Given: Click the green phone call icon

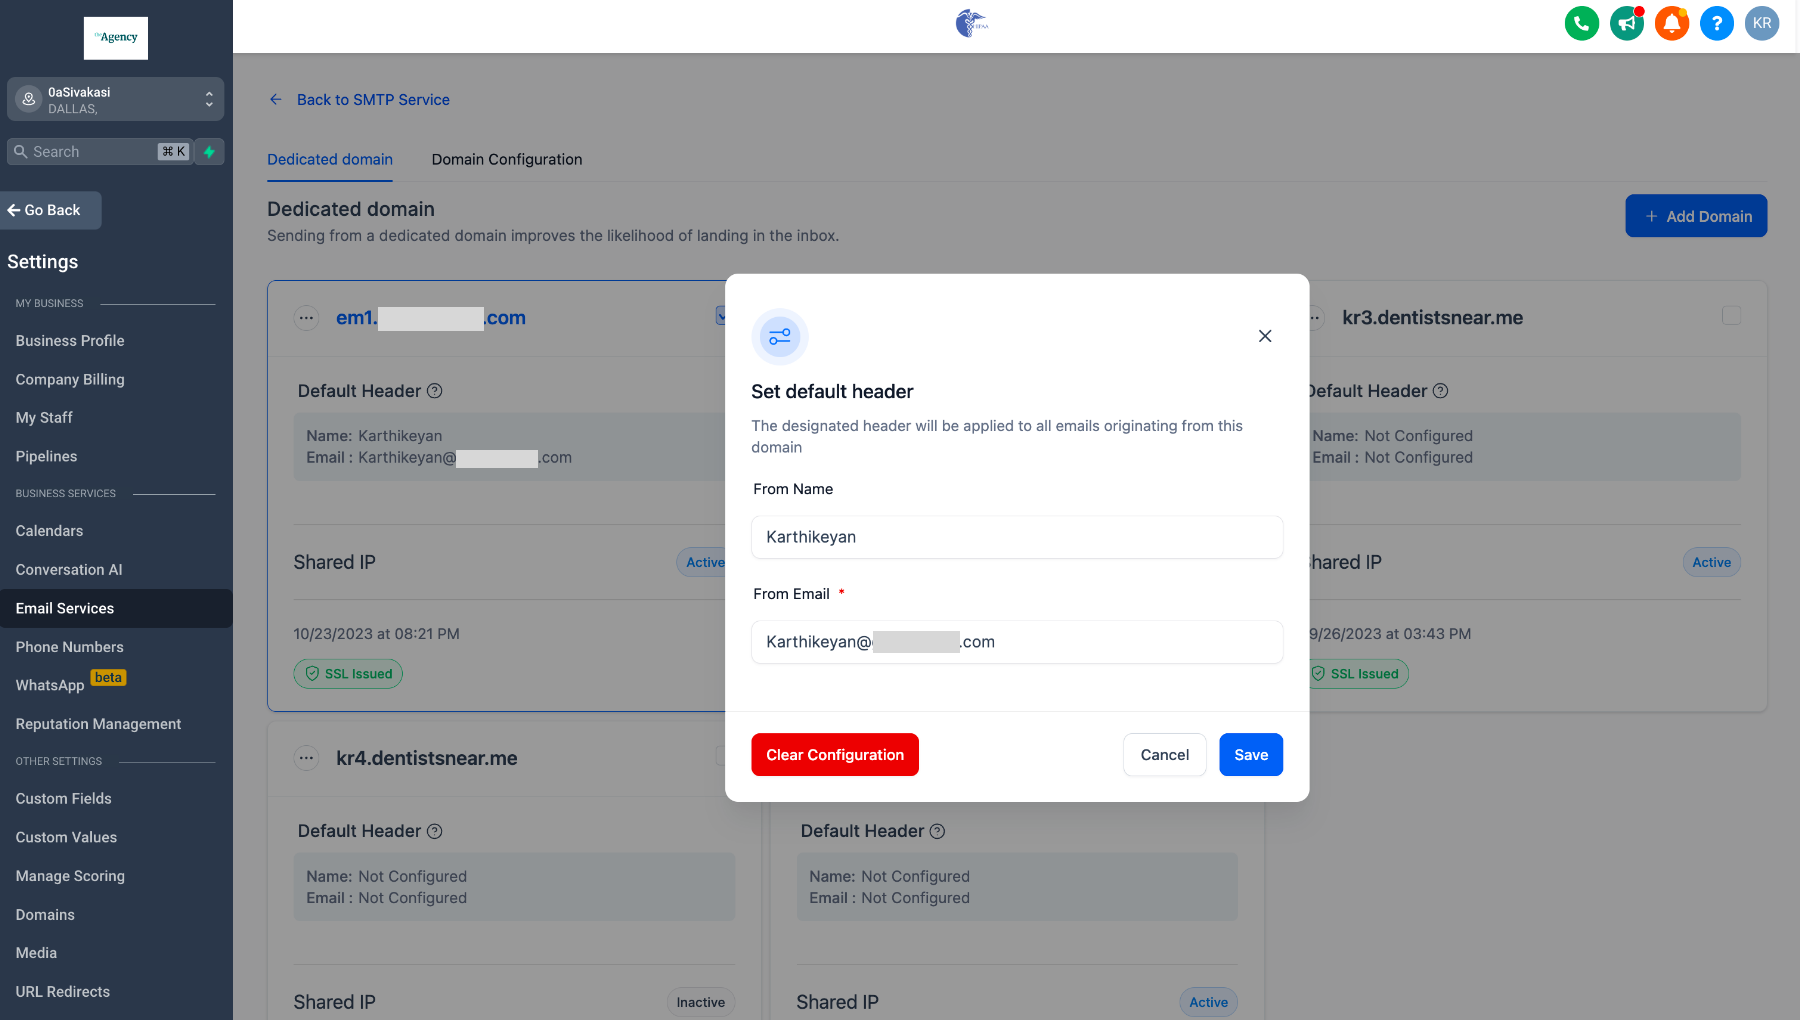Looking at the screenshot, I should [x=1581, y=23].
